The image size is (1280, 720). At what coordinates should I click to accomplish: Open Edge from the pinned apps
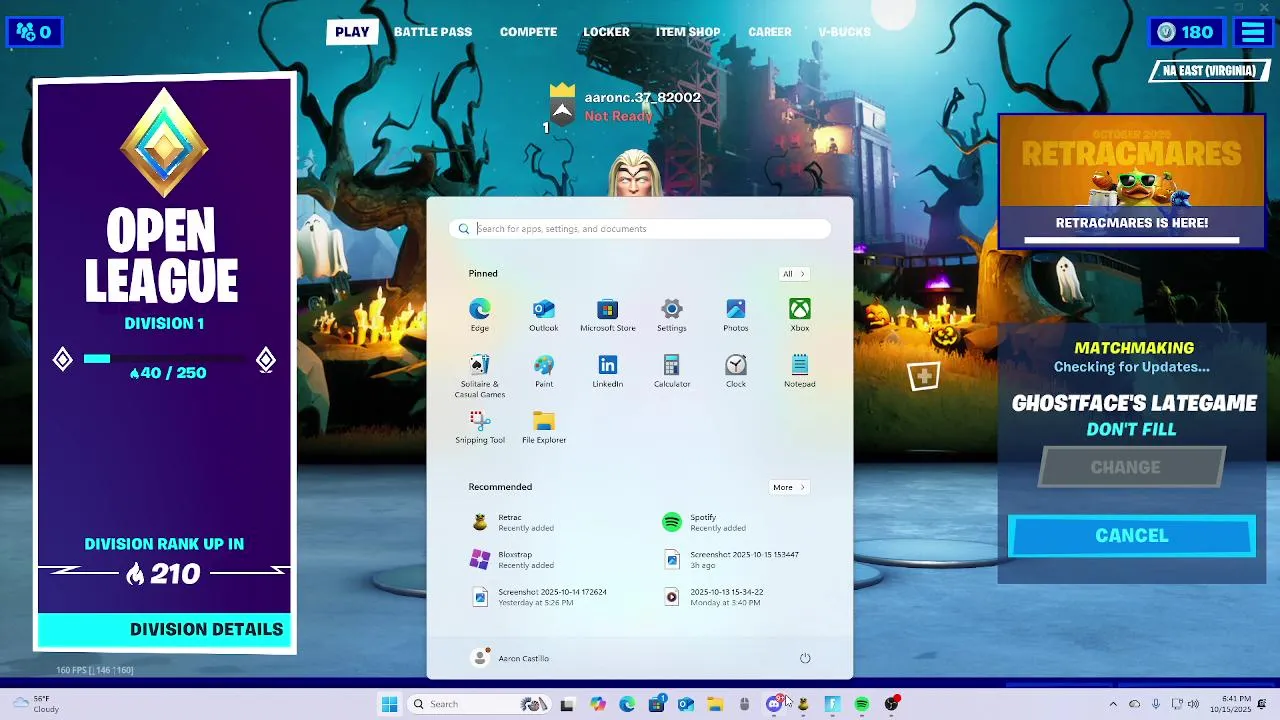point(480,314)
